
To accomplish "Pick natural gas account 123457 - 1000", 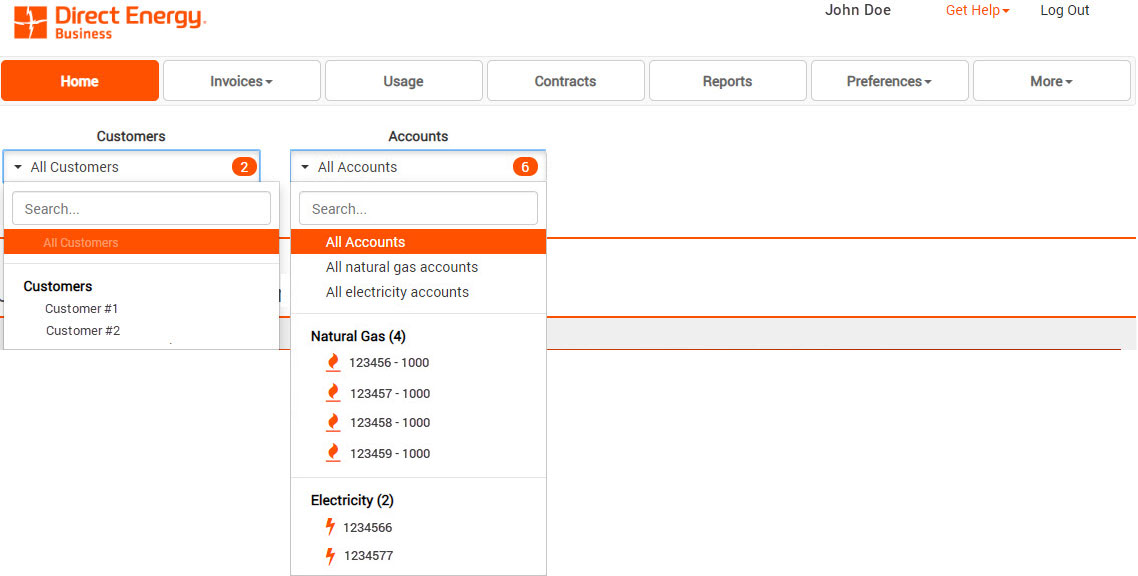I will click(x=390, y=393).
